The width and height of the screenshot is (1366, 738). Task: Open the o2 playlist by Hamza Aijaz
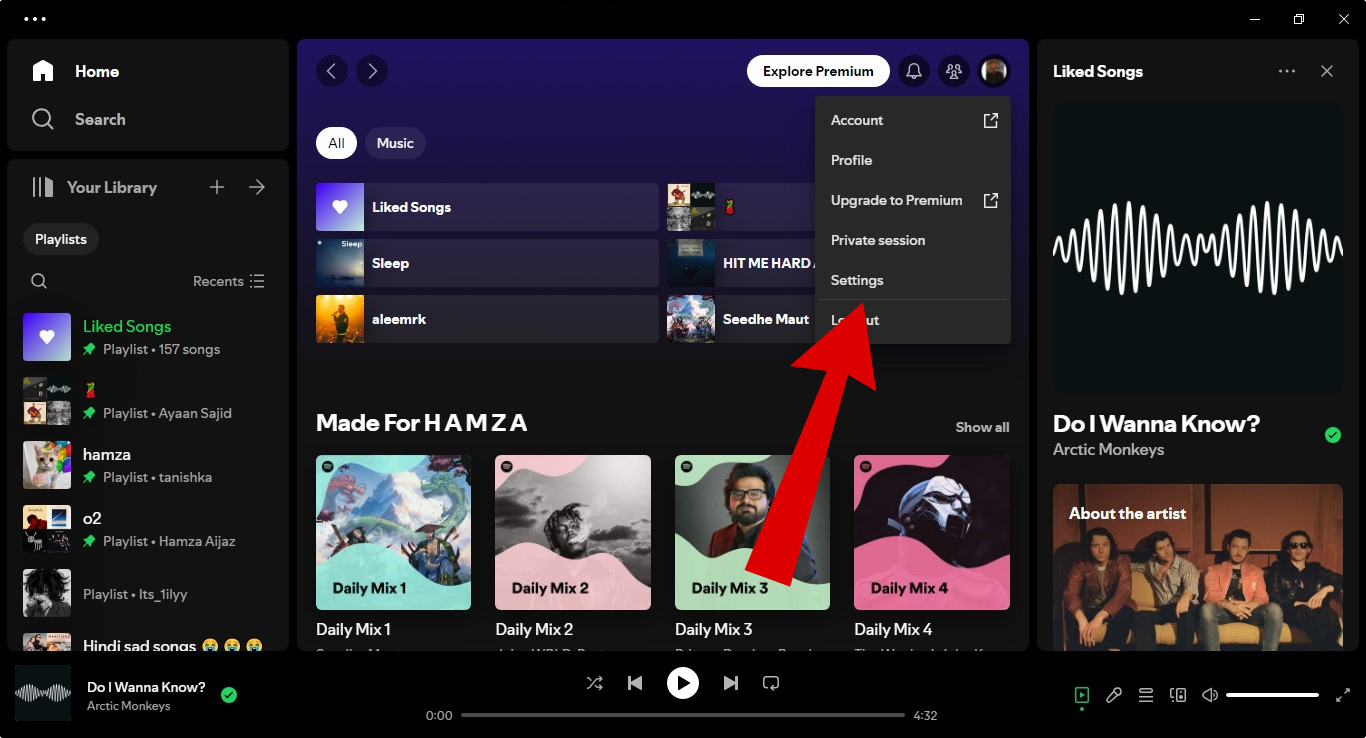click(148, 529)
